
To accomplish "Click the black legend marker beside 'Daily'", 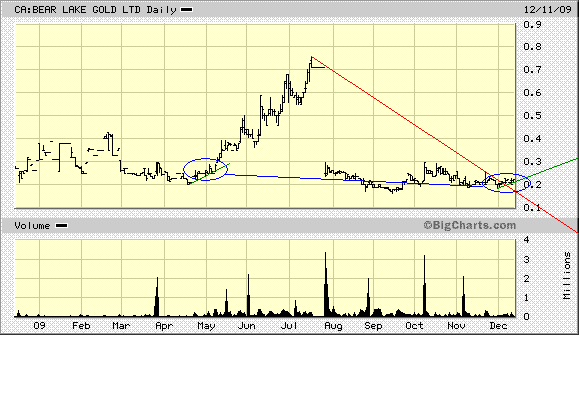I will 186,10.
